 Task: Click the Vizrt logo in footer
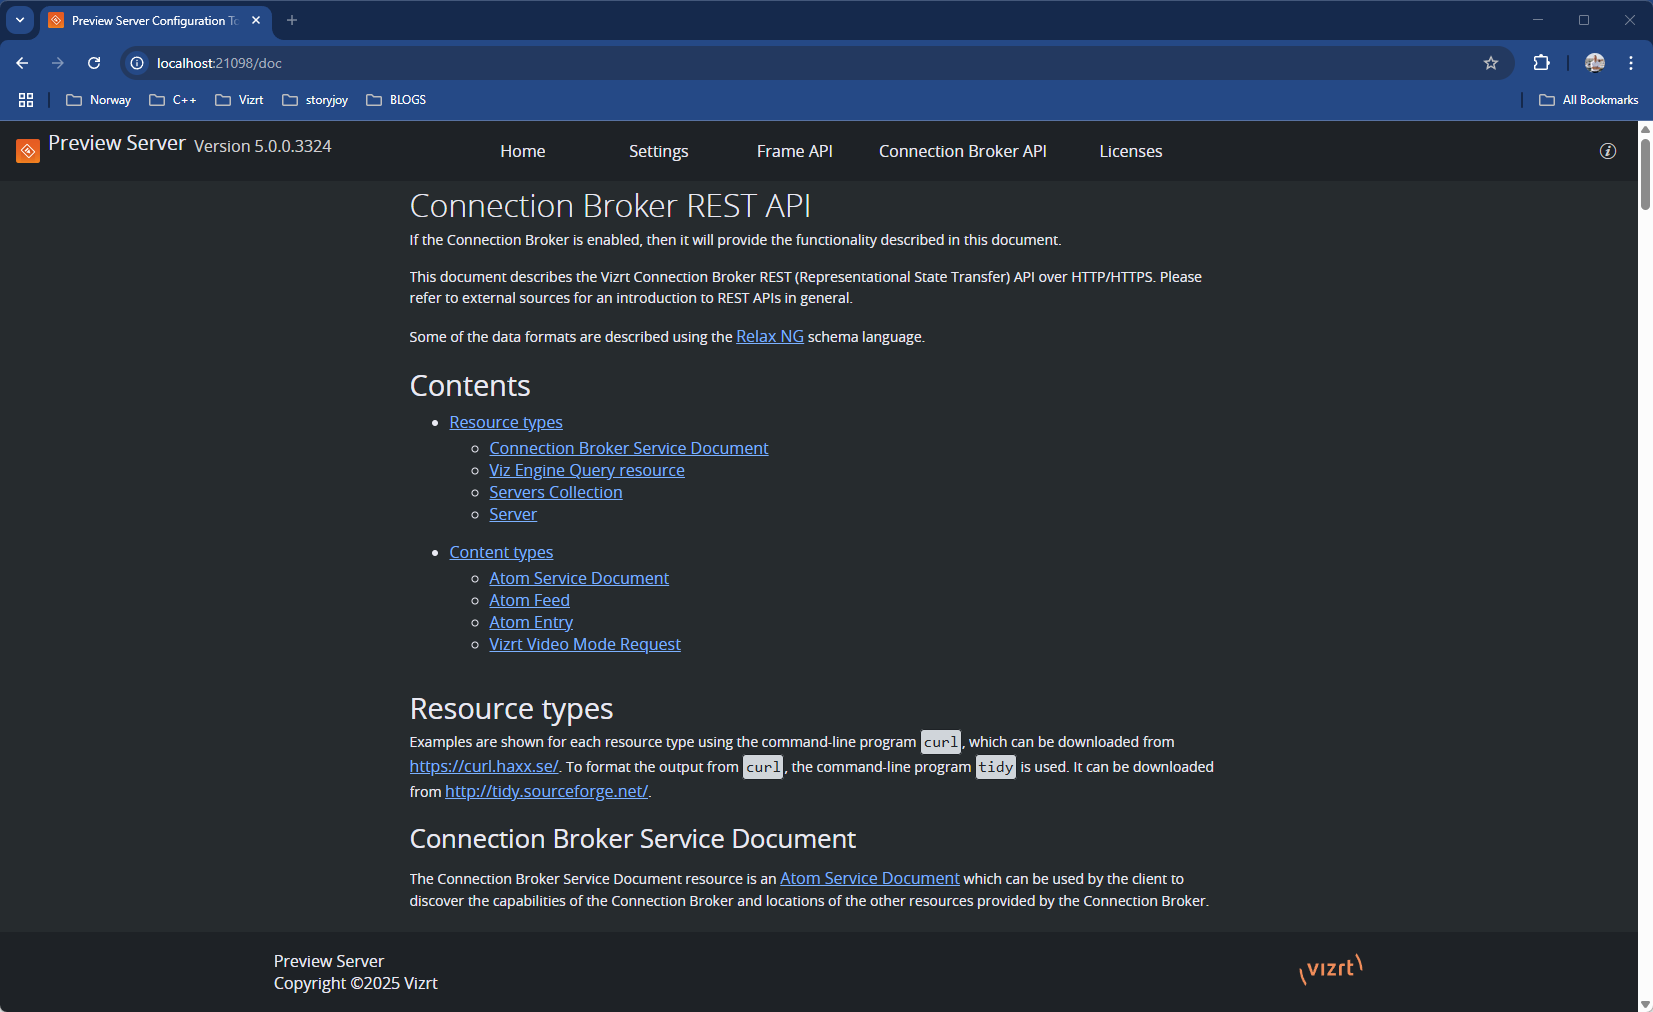pos(1331,969)
